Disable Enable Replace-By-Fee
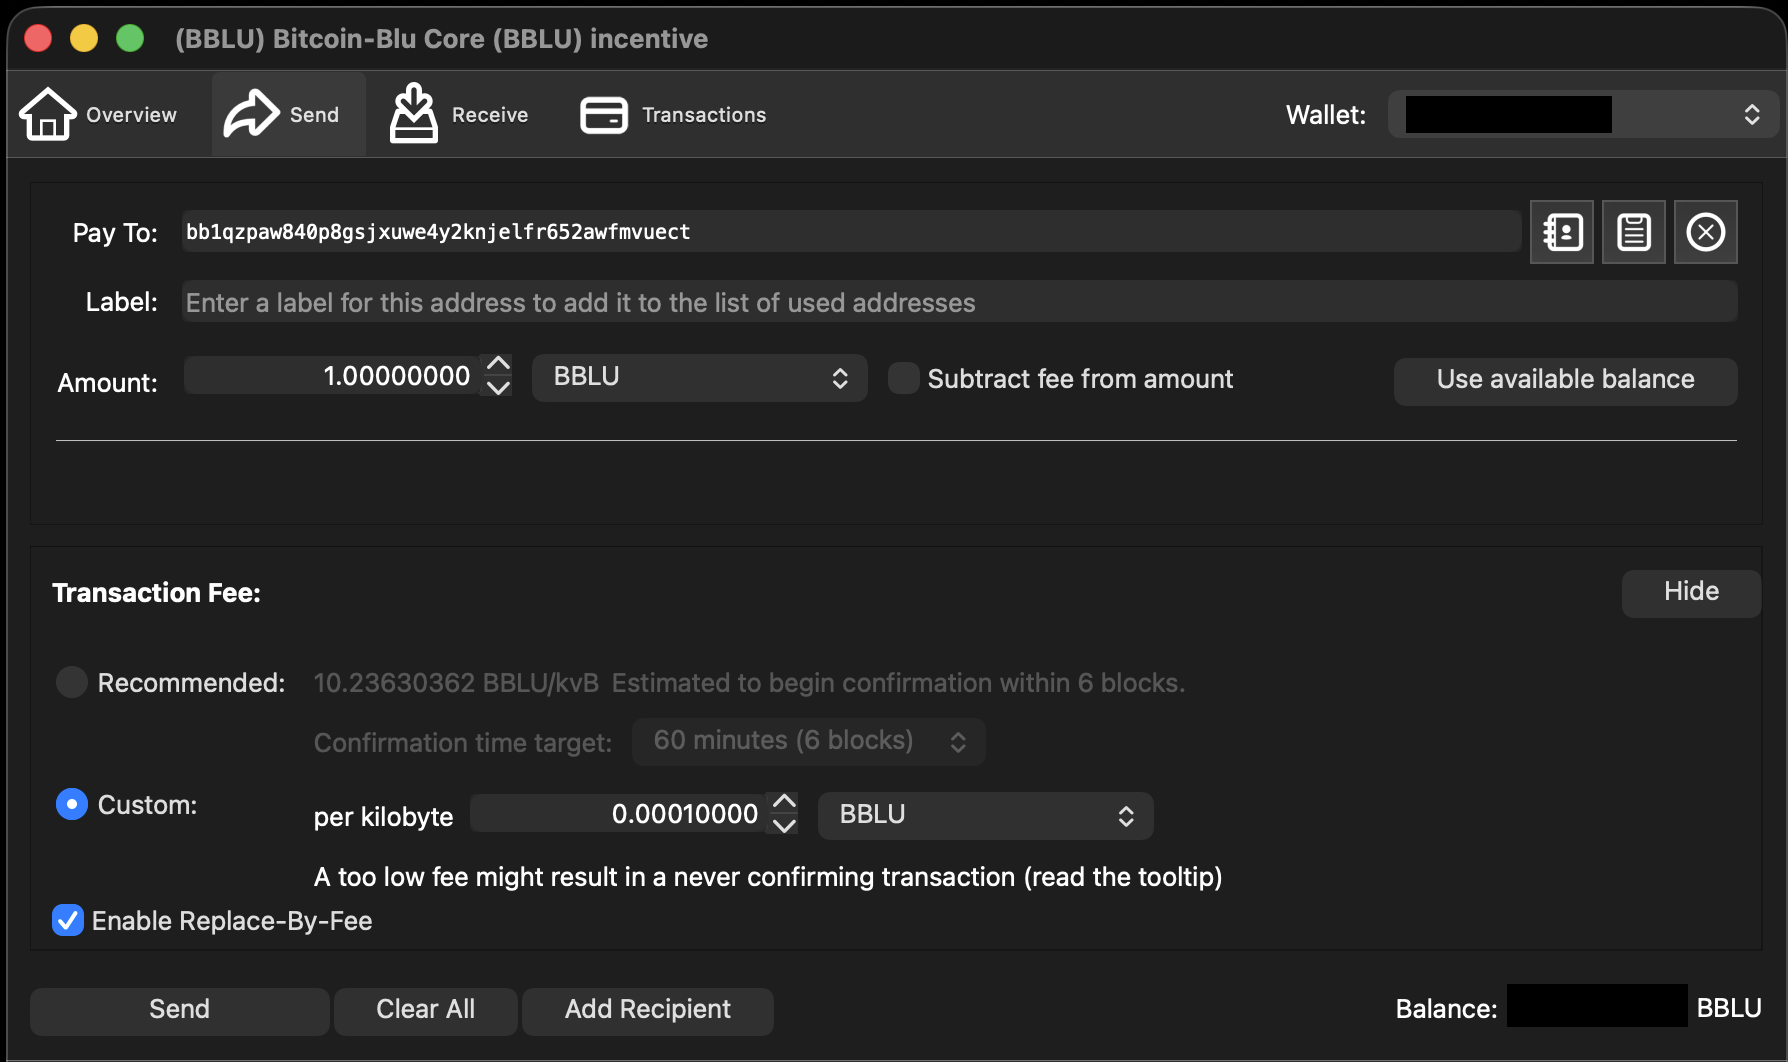The image size is (1788, 1062). 67,920
